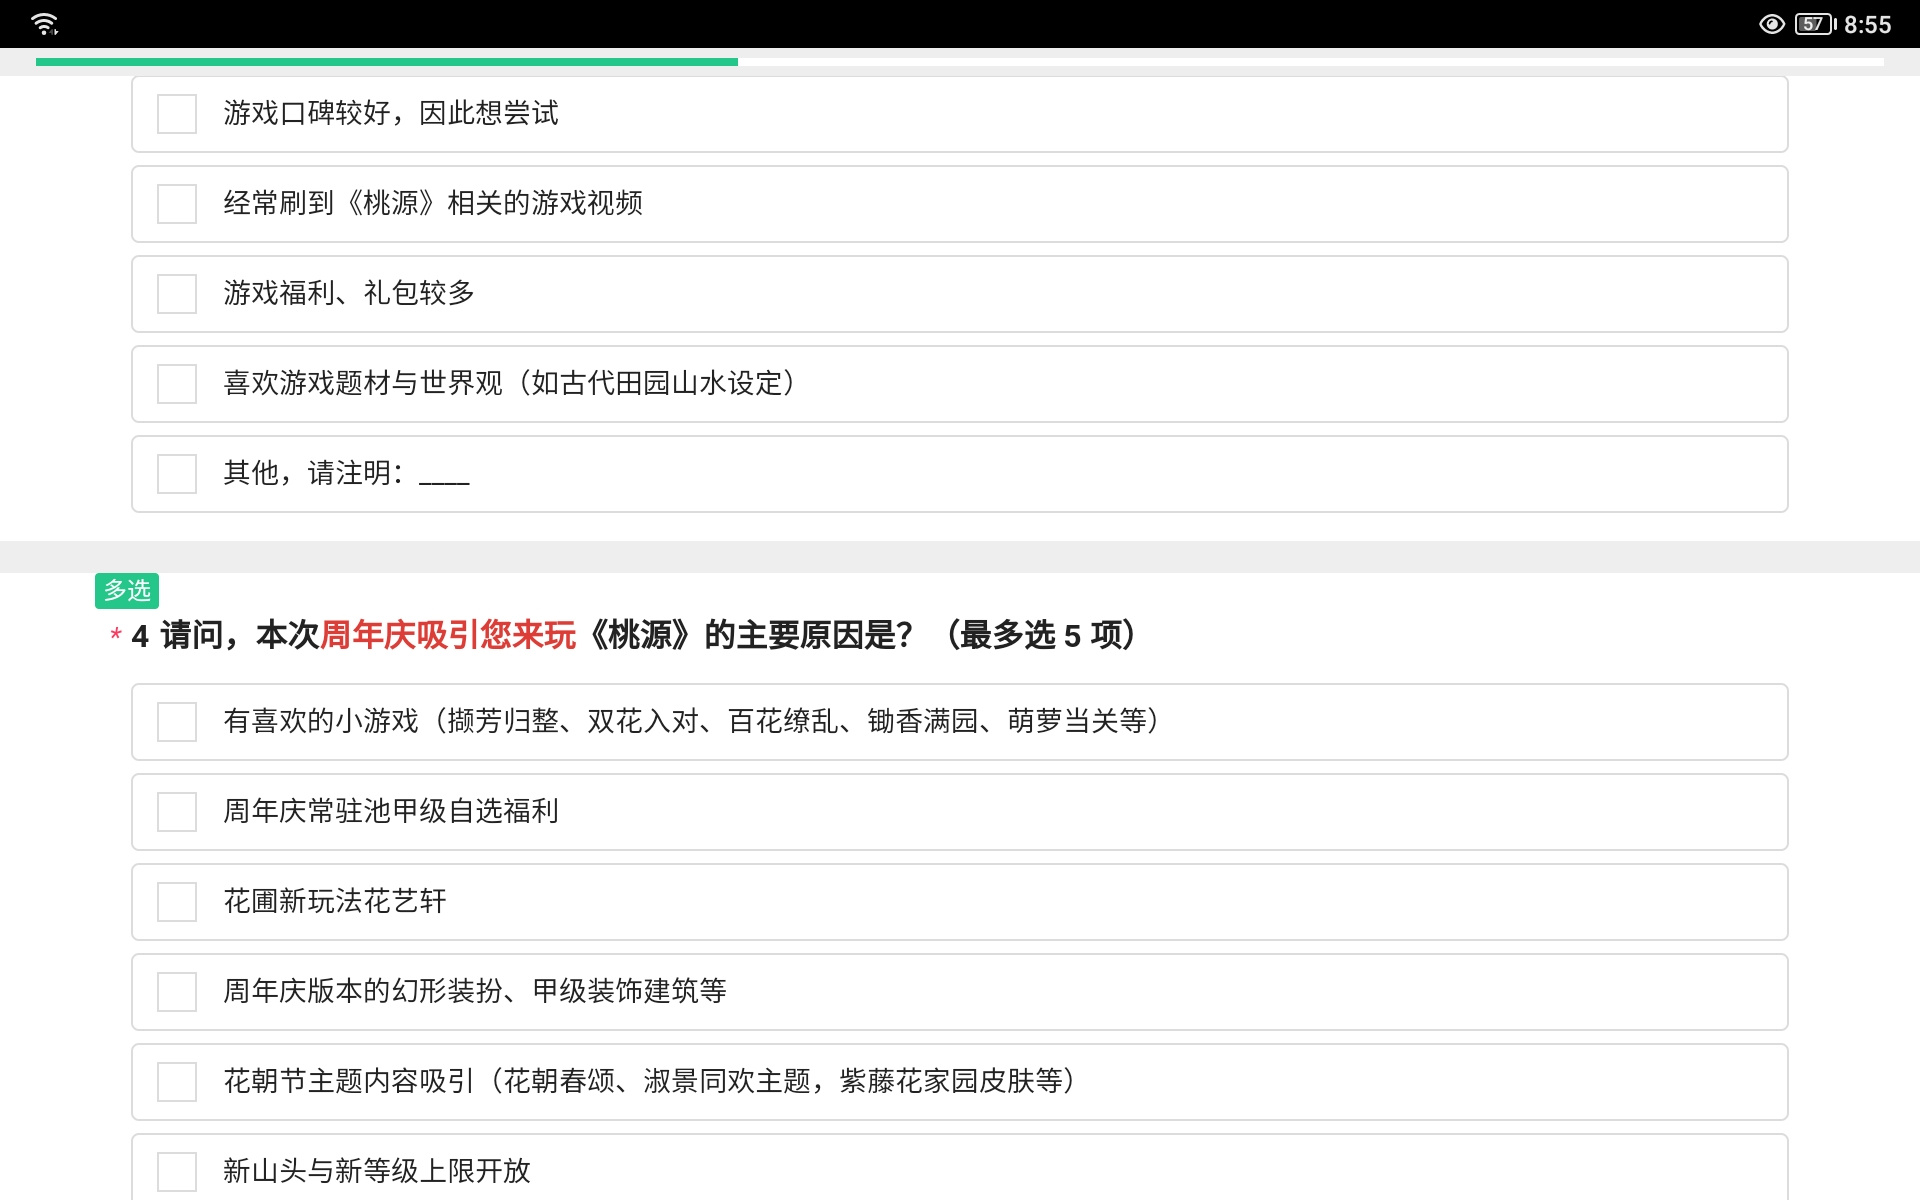Click the option text 周年庆版本的幻形装扮、甲级装饰建筑等
This screenshot has height=1200, width=1920.
tap(475, 991)
